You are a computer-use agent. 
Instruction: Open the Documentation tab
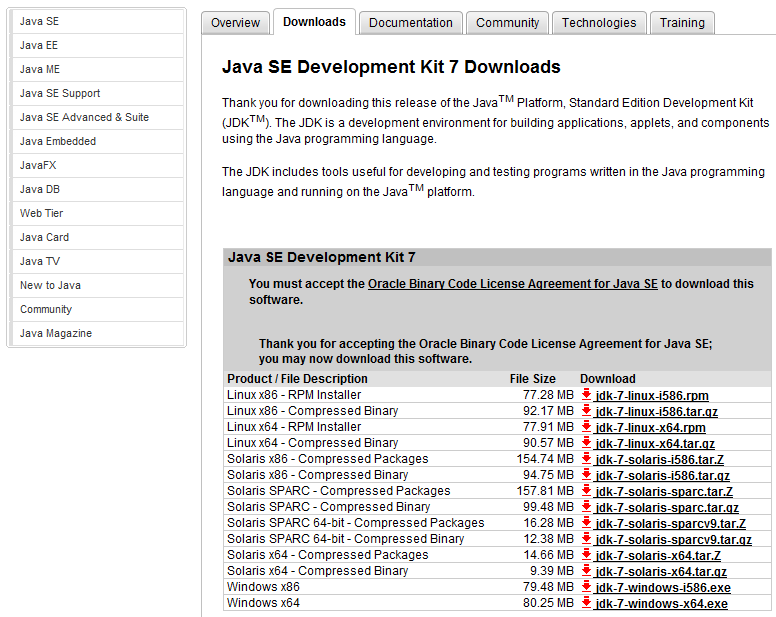pyautogui.click(x=410, y=23)
